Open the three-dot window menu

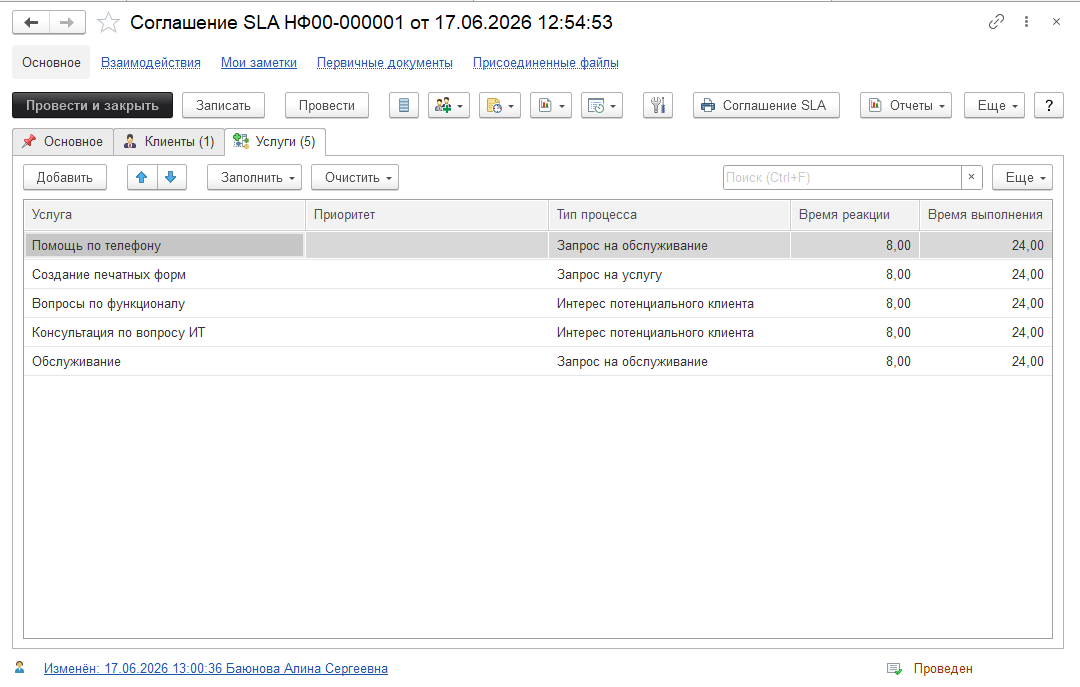tap(1026, 22)
